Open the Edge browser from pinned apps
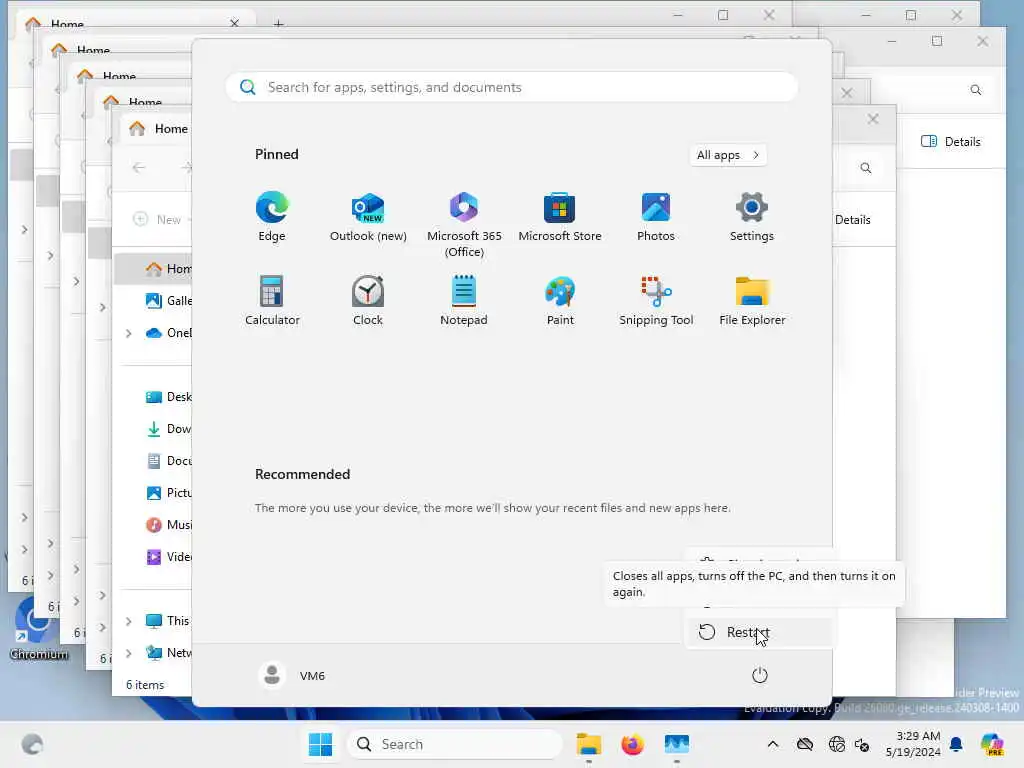Image resolution: width=1024 pixels, height=768 pixels. tap(272, 217)
